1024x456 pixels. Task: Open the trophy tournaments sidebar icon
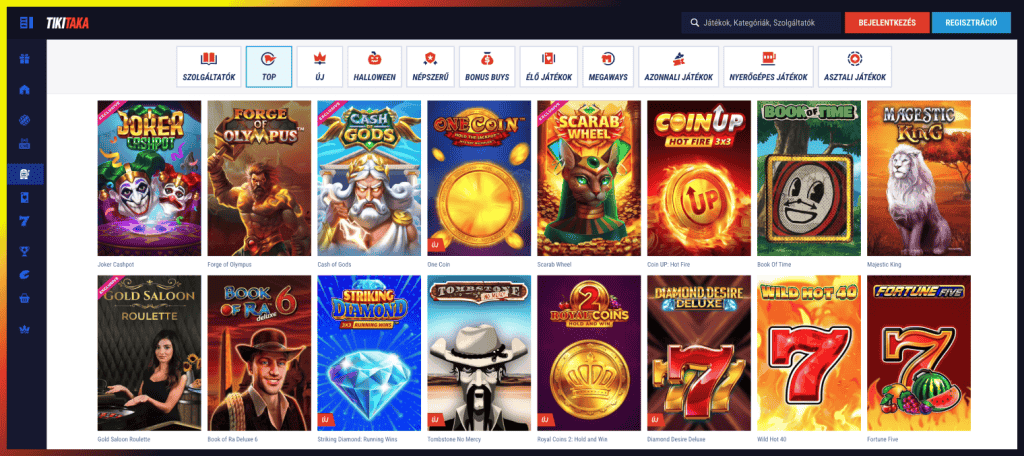point(25,251)
